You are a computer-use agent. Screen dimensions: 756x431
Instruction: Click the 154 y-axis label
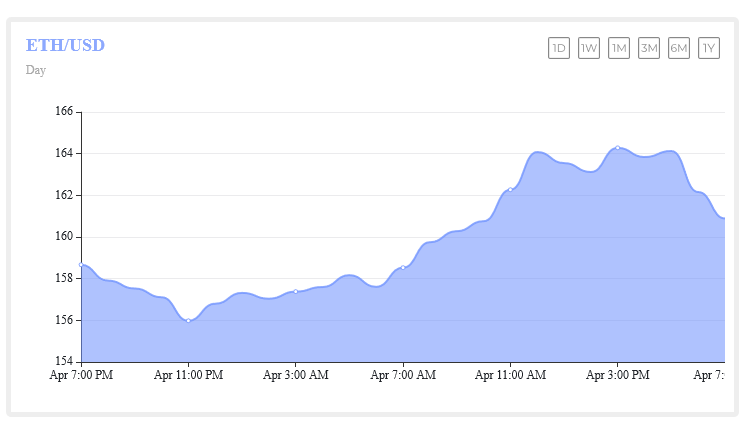tap(66, 361)
